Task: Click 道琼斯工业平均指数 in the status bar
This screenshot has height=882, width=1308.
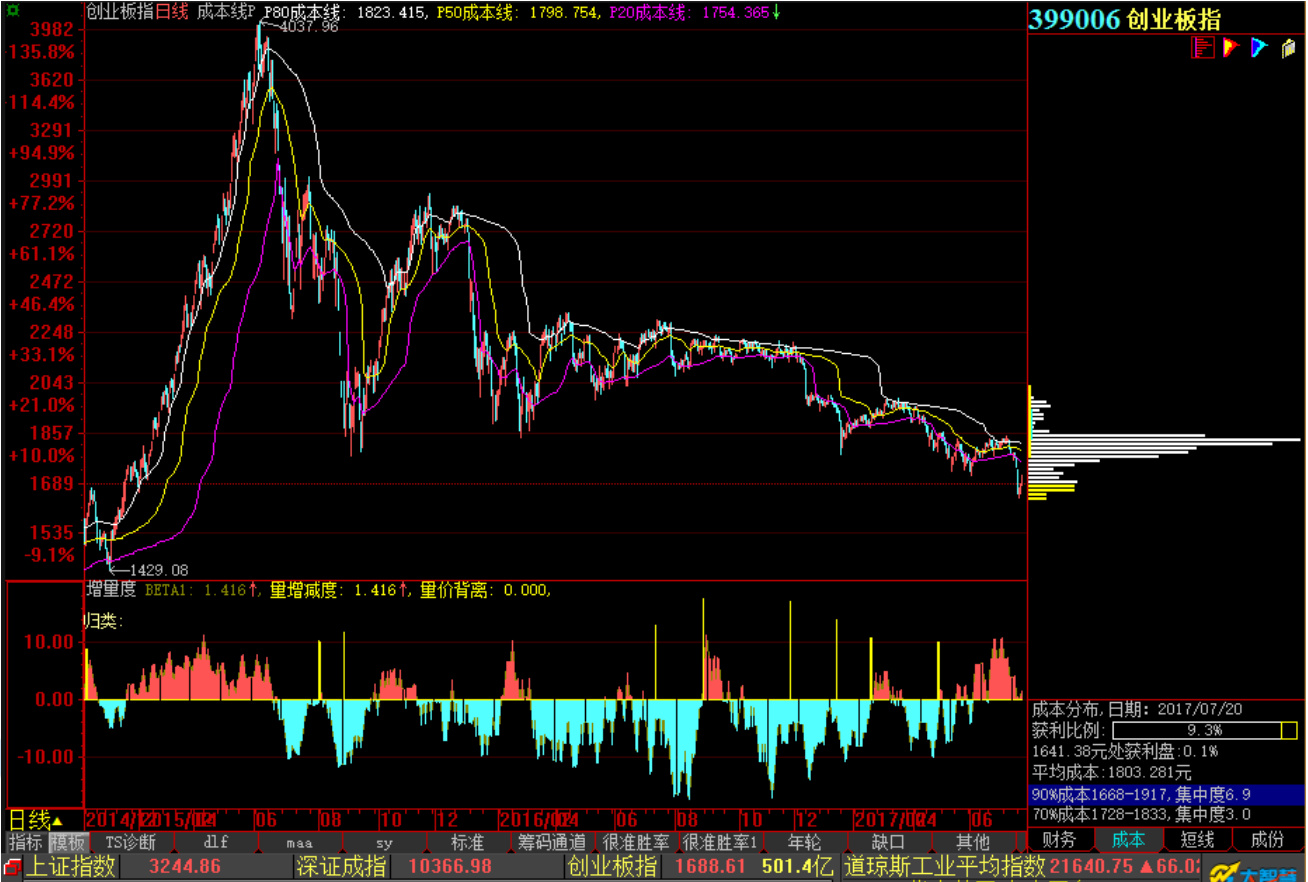Action: click(945, 866)
